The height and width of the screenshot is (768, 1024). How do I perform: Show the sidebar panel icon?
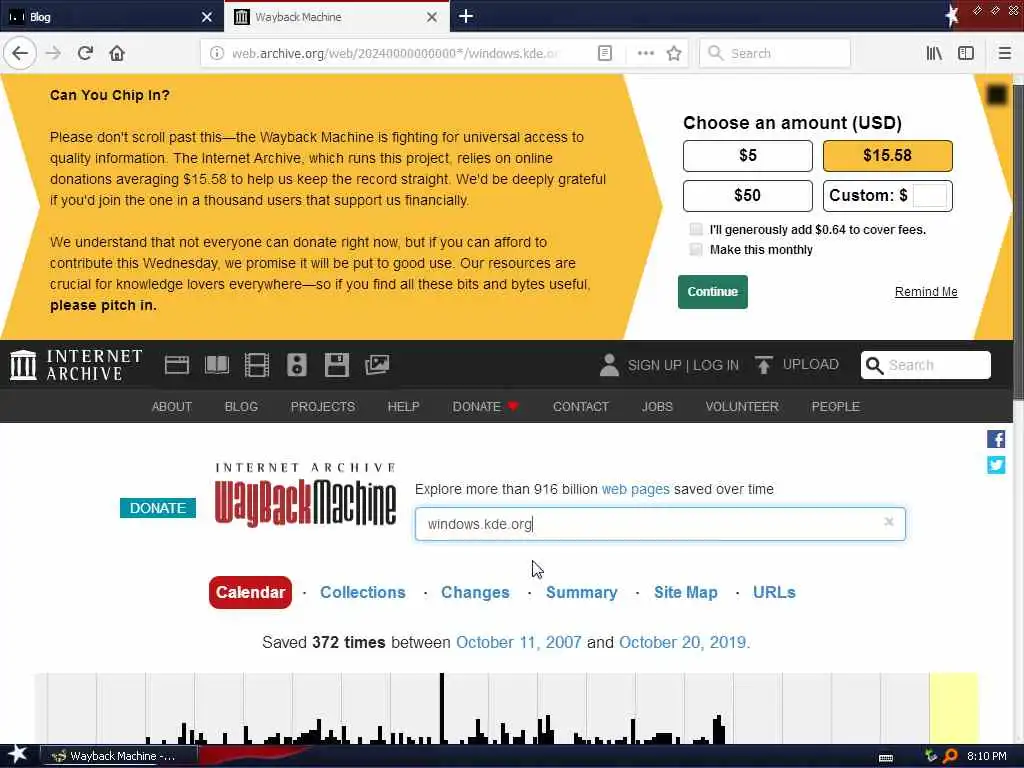(966, 53)
